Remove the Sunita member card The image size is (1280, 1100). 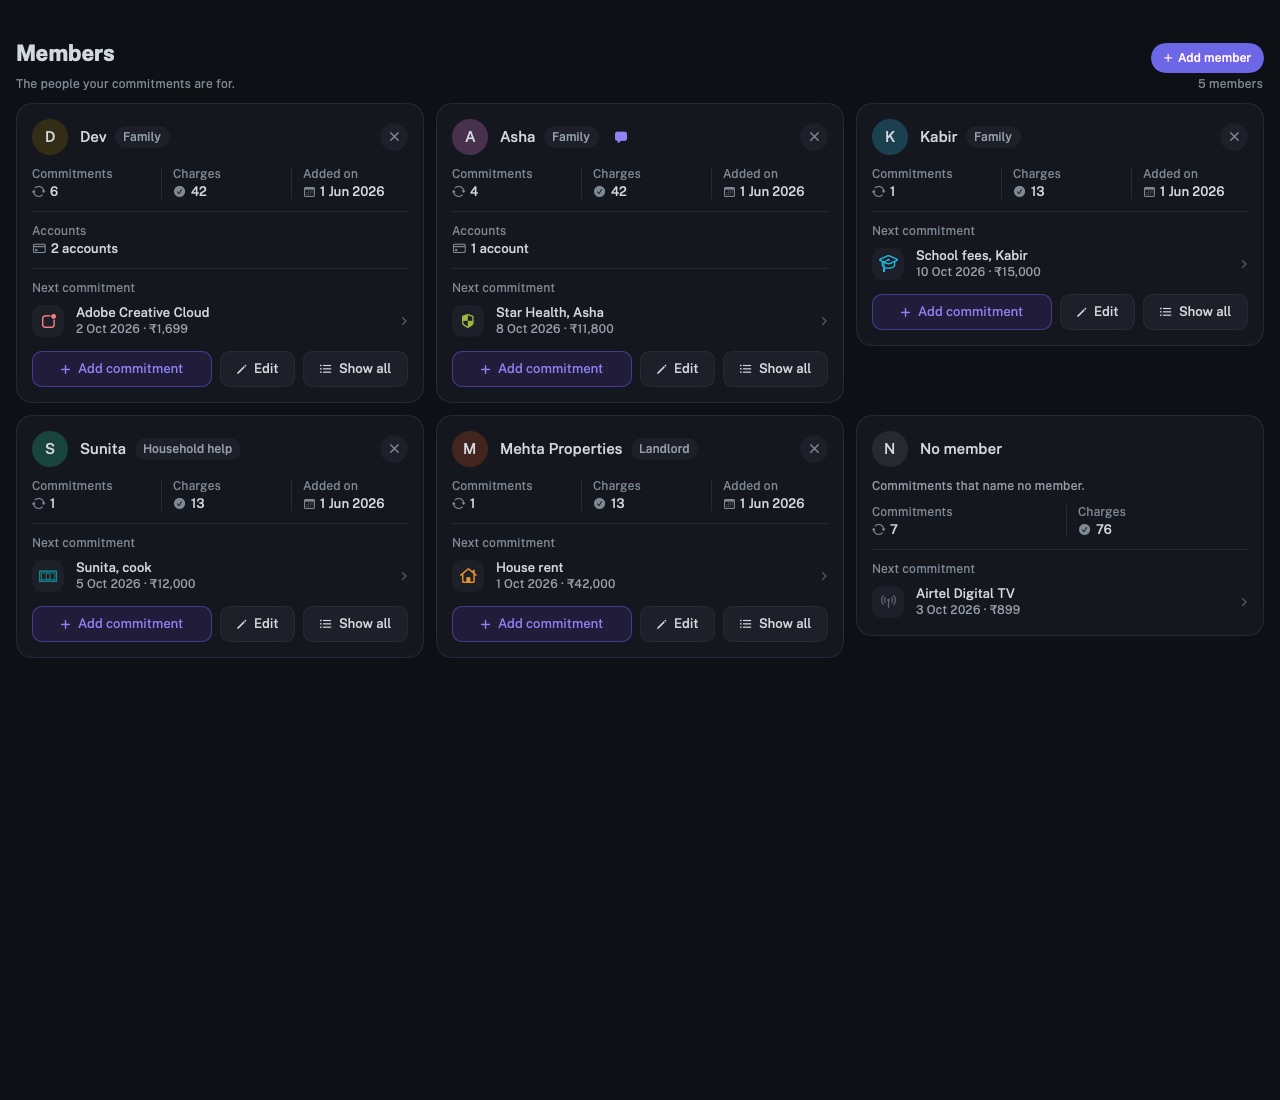pos(394,449)
